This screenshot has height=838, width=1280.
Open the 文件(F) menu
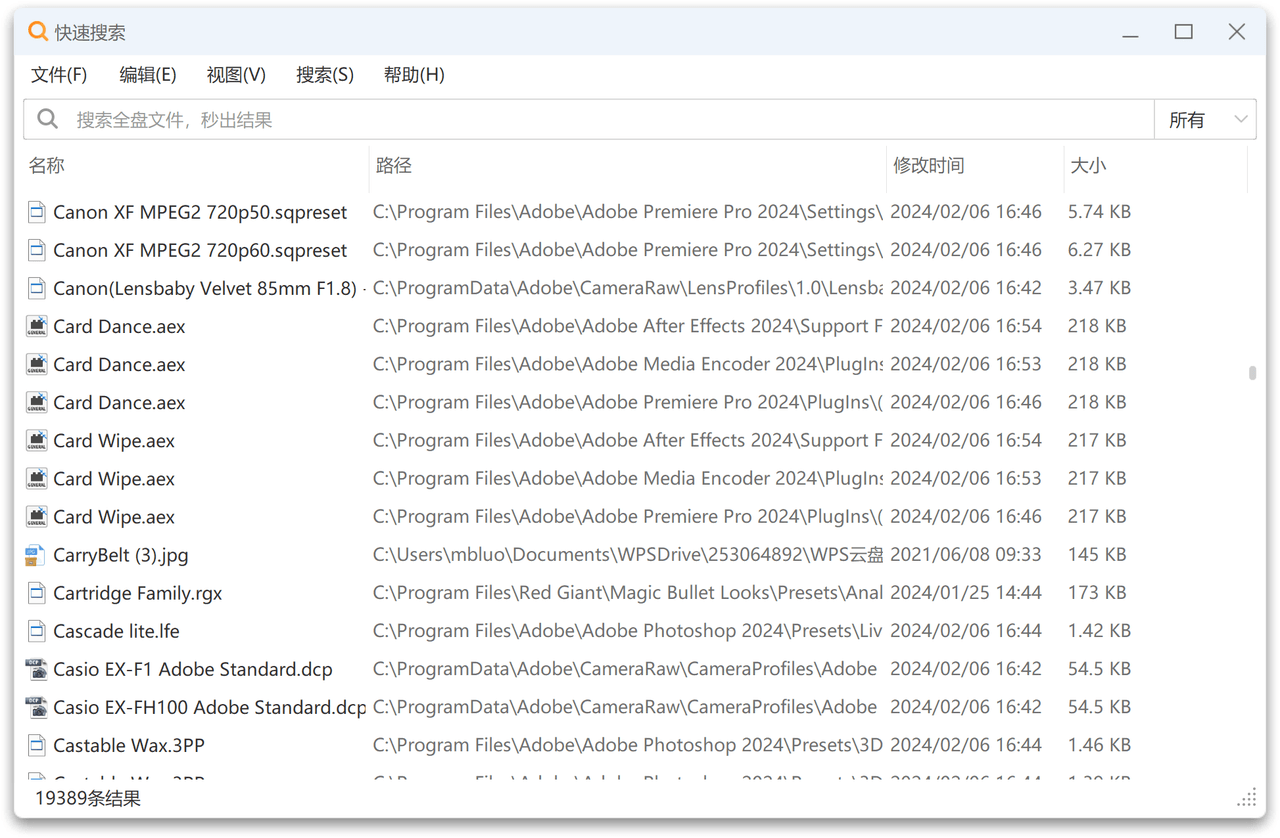(59, 75)
